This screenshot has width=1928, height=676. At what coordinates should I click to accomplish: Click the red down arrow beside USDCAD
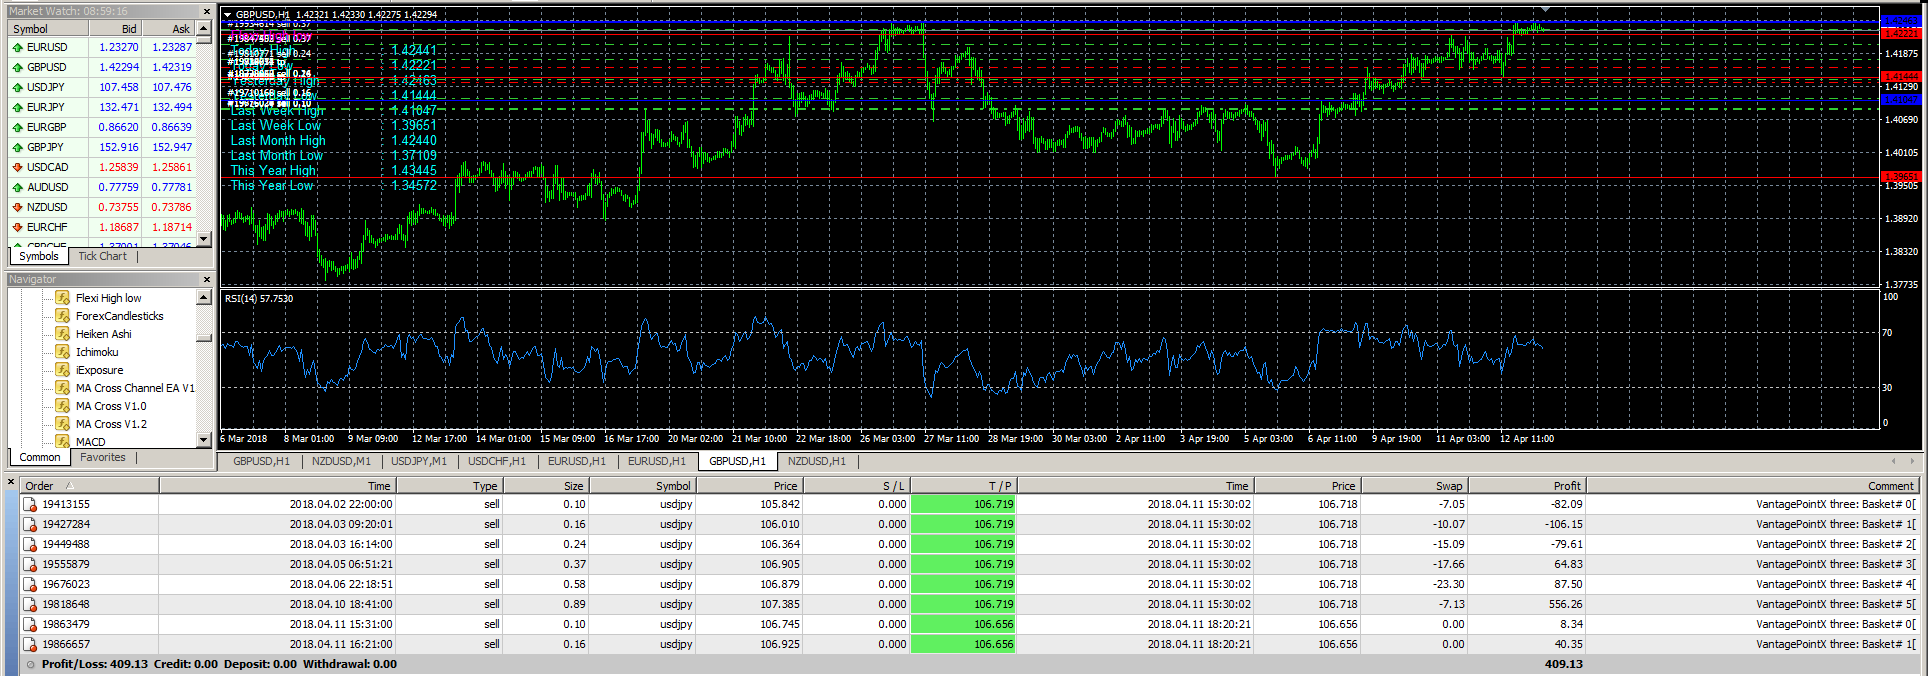pos(18,167)
